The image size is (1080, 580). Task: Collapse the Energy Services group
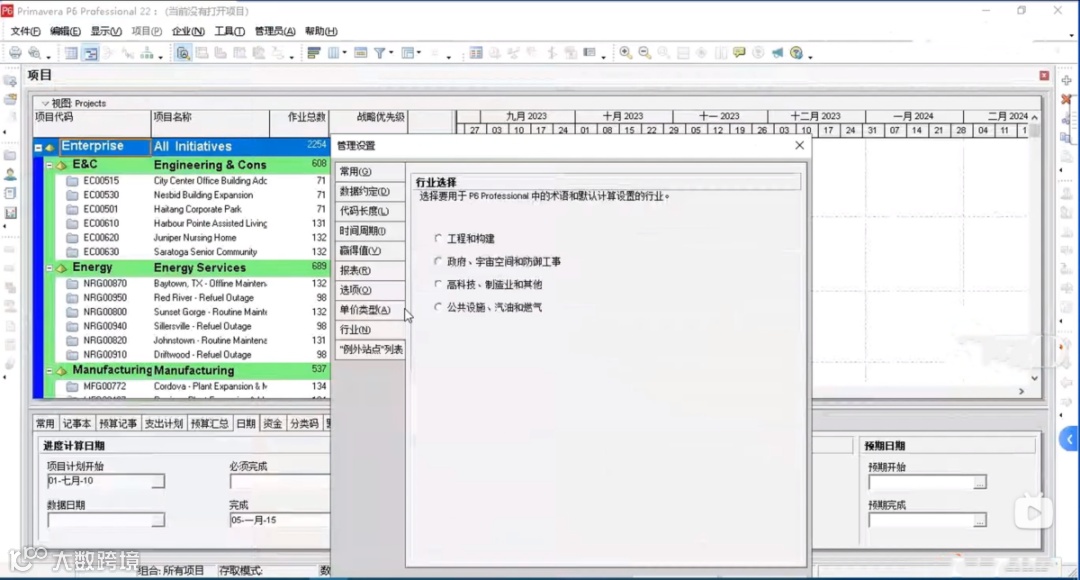click(x=49, y=268)
